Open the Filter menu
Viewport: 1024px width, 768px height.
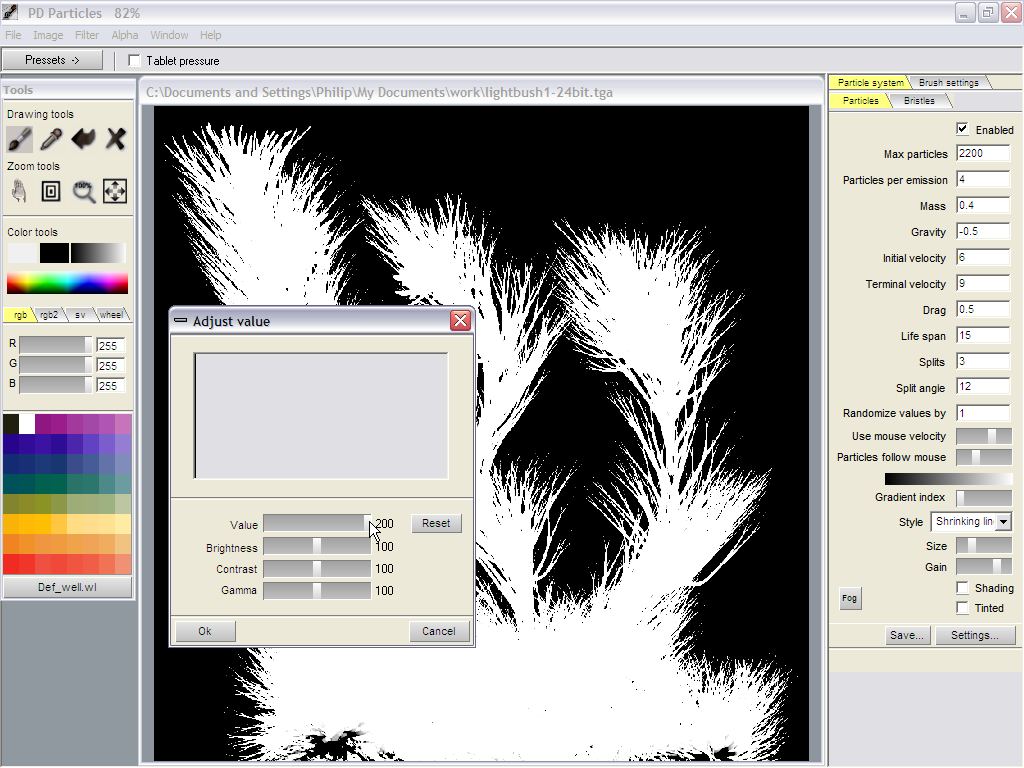(87, 35)
